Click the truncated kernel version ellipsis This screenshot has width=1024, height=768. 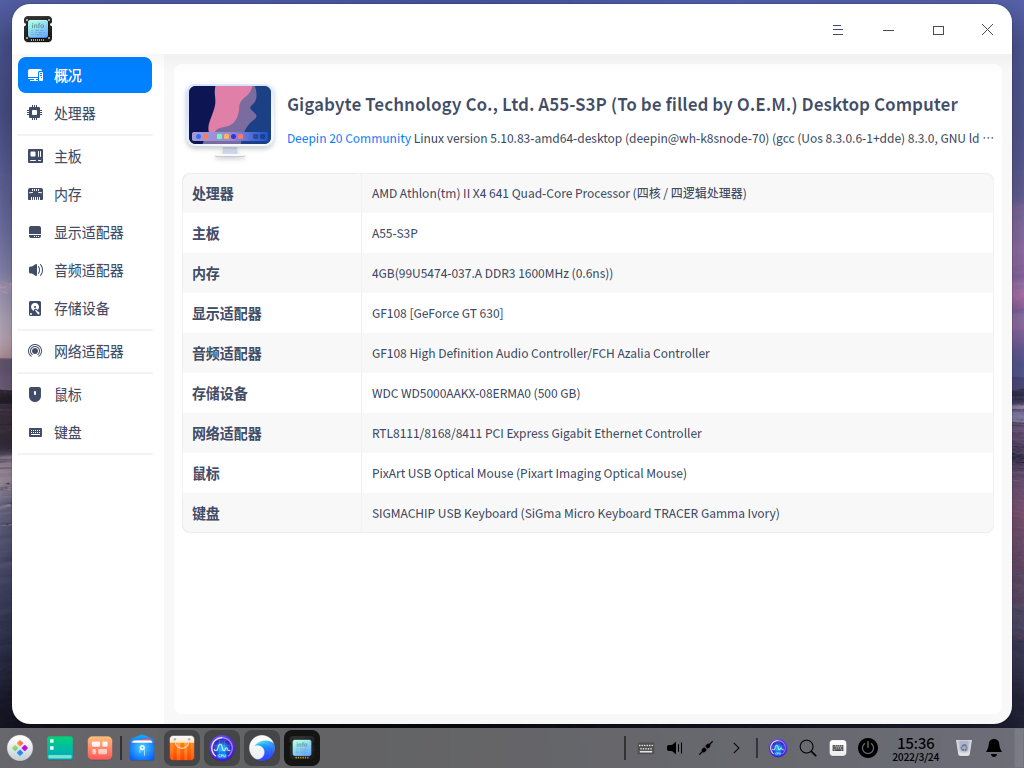(988, 138)
